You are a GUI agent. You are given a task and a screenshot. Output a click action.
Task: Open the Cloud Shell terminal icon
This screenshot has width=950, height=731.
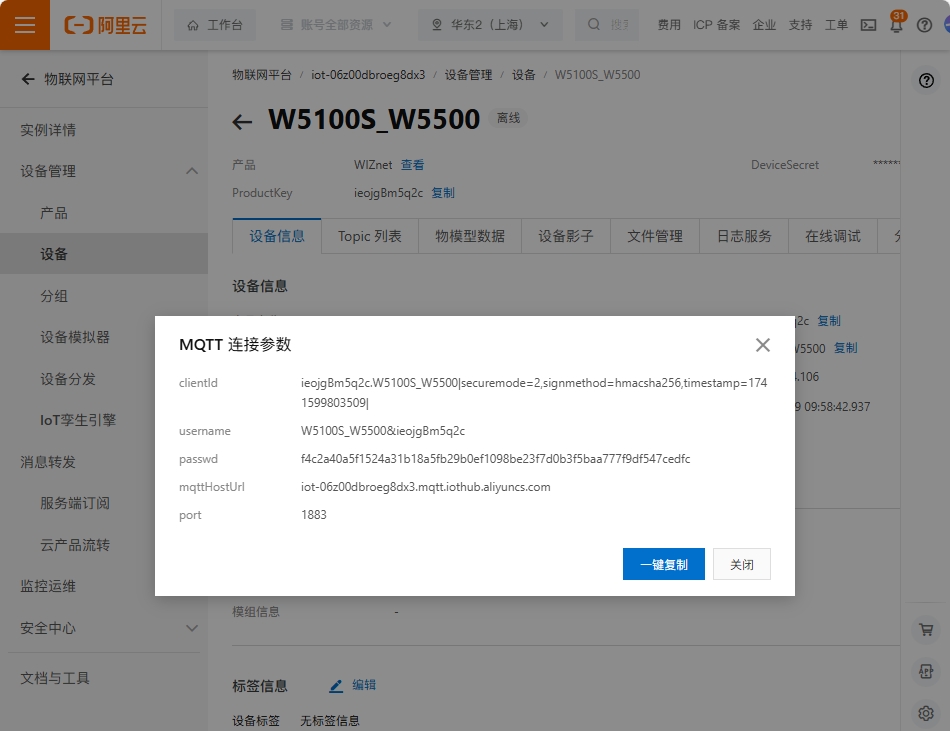868,25
